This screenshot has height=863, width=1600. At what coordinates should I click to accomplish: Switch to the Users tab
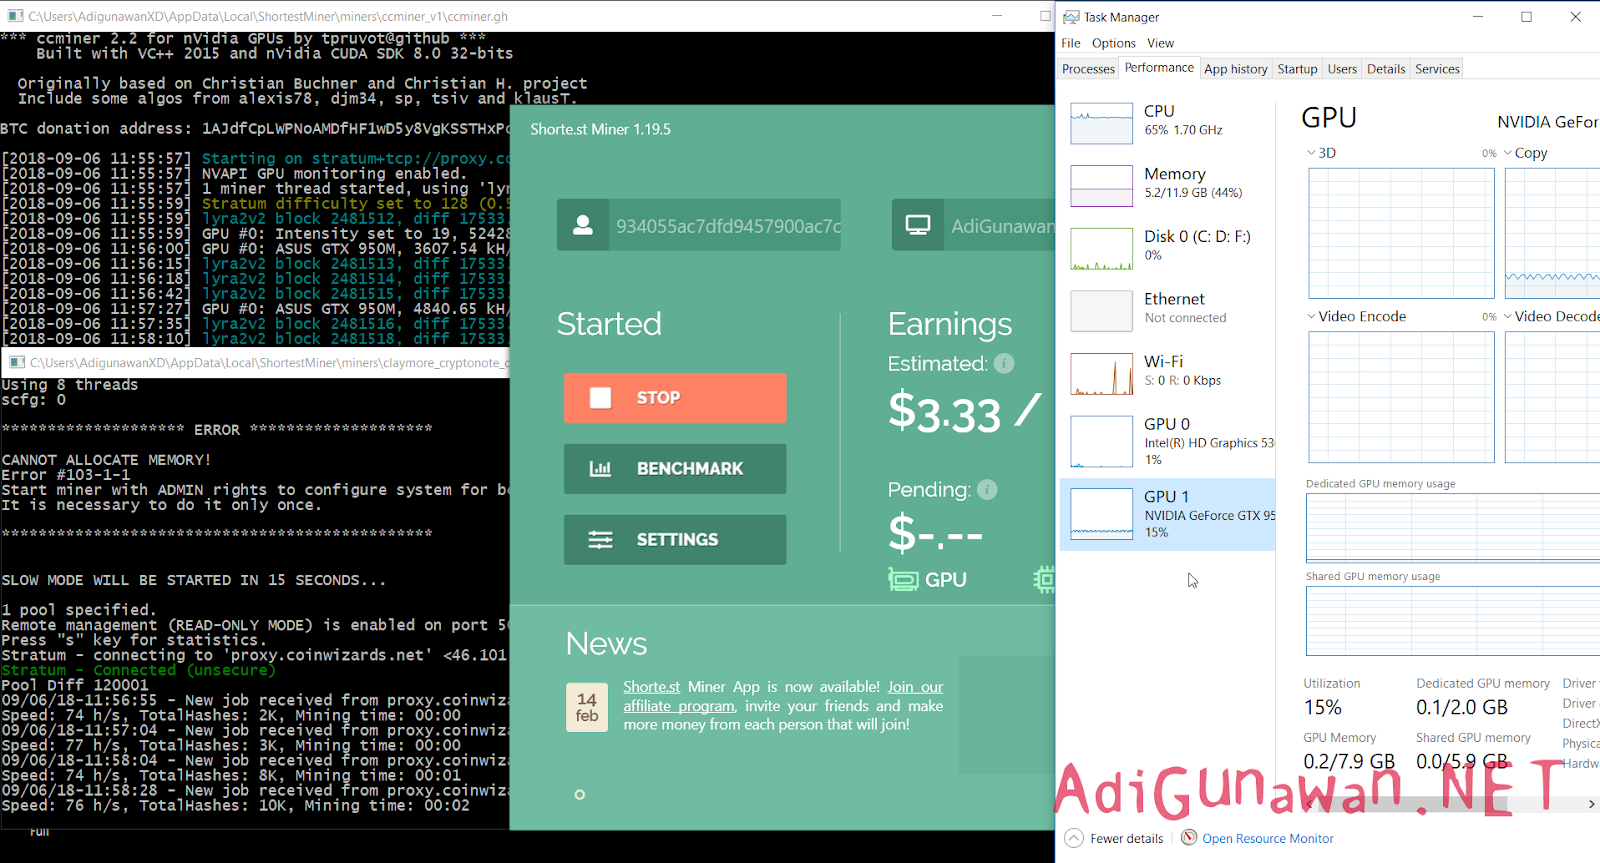pos(1342,69)
